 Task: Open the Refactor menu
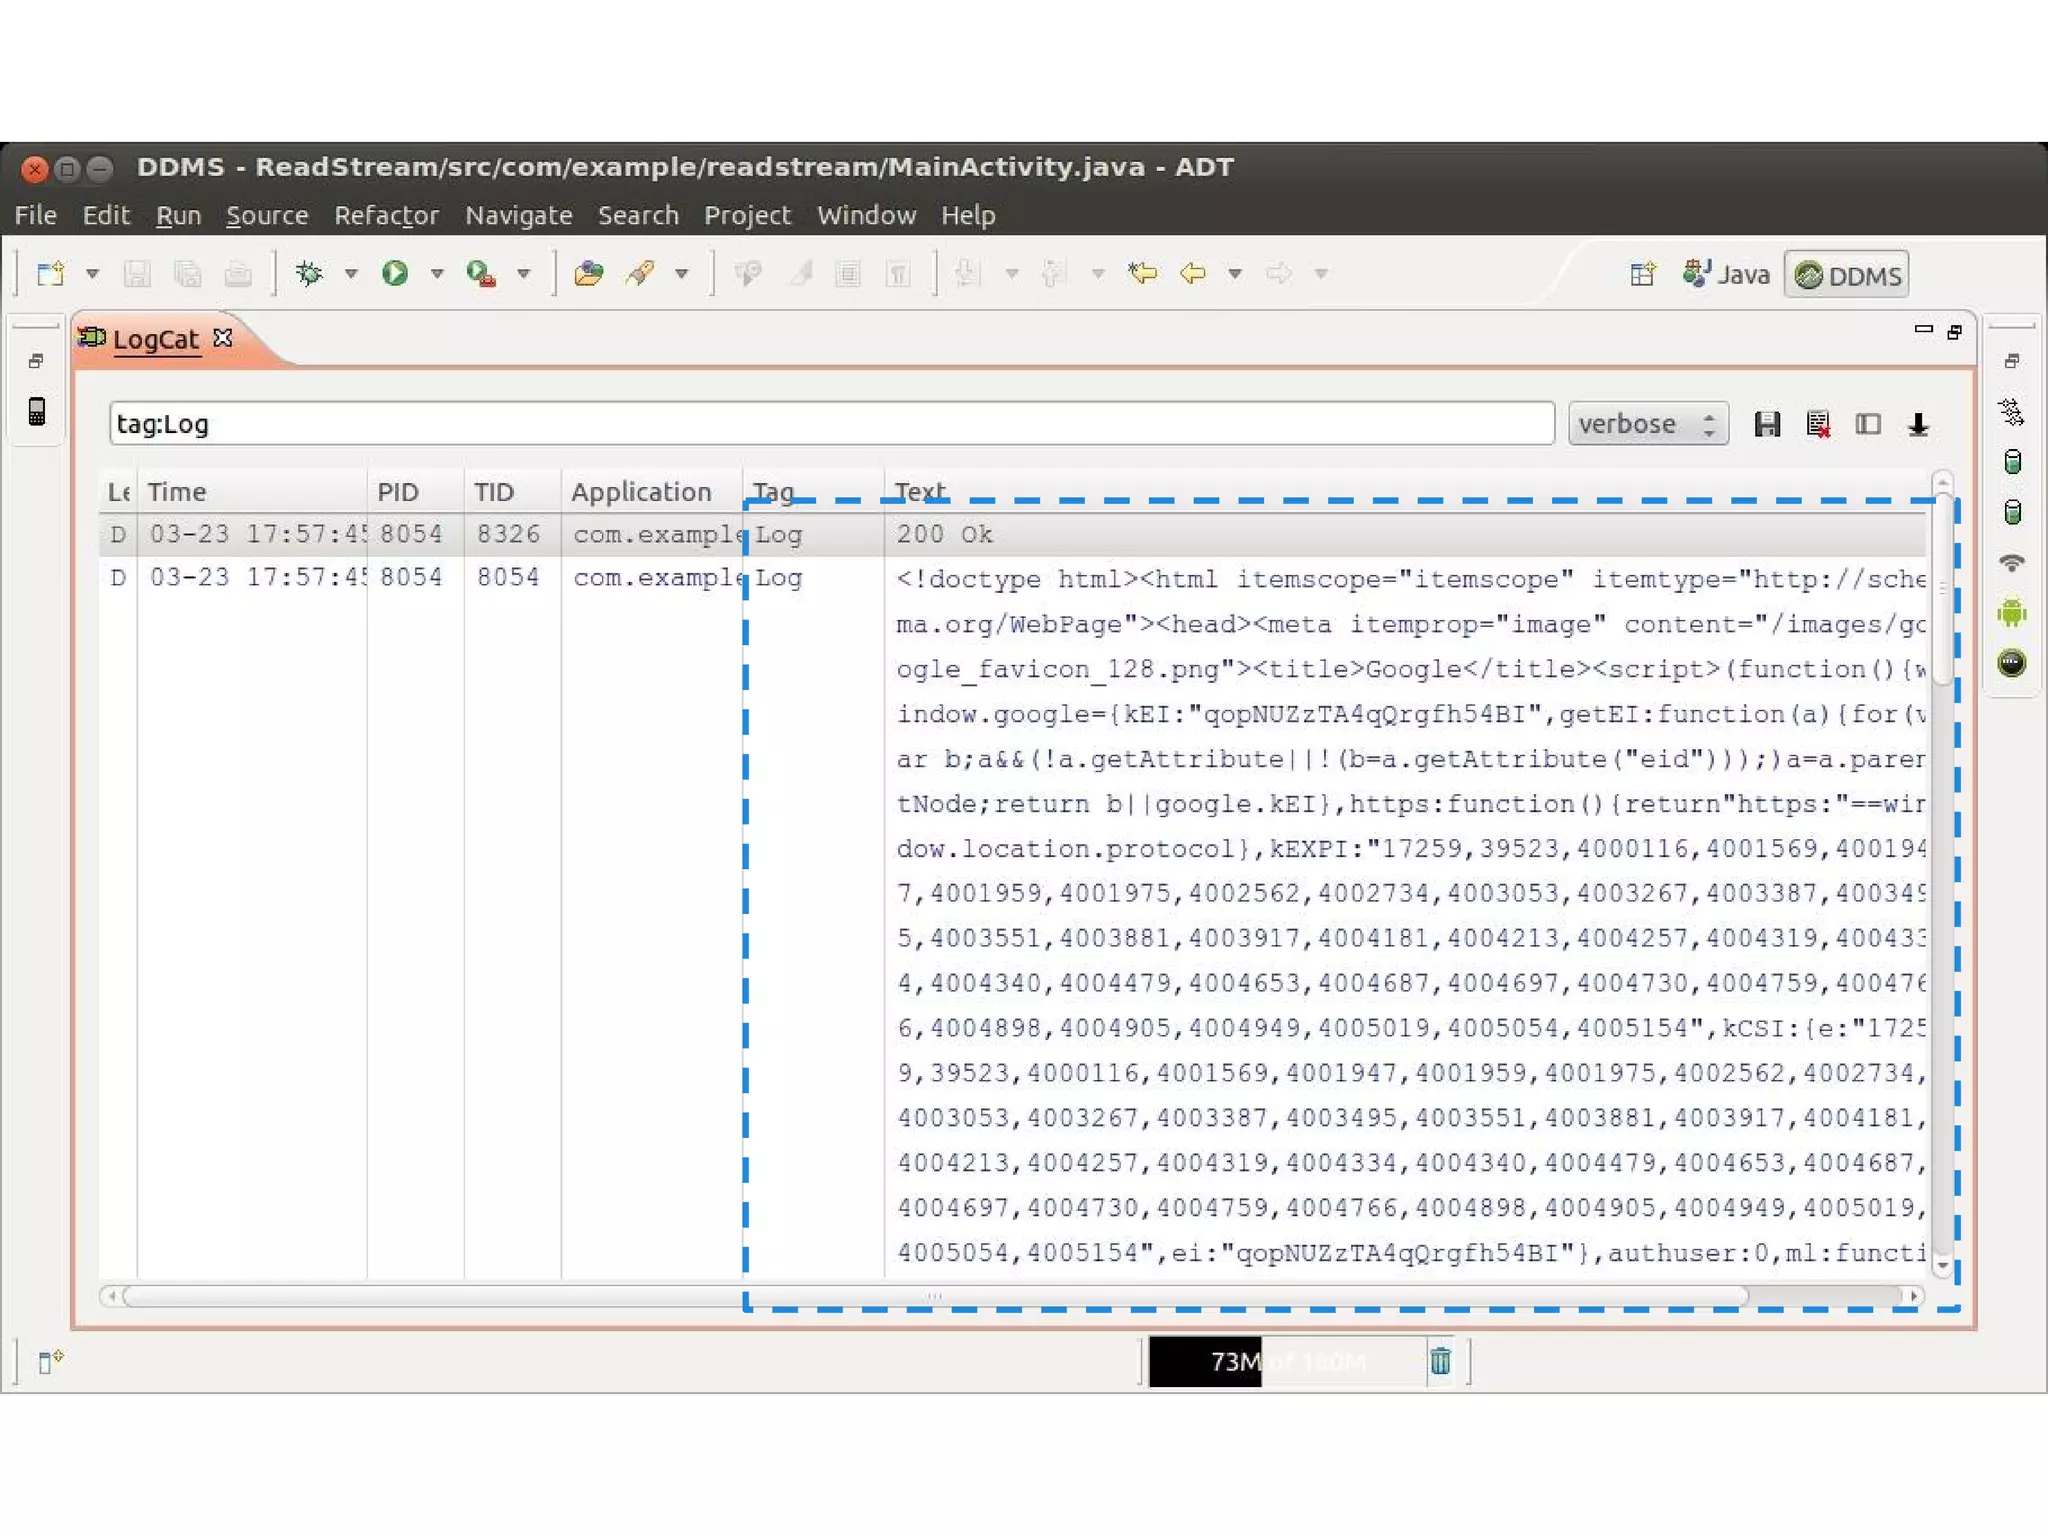(386, 215)
